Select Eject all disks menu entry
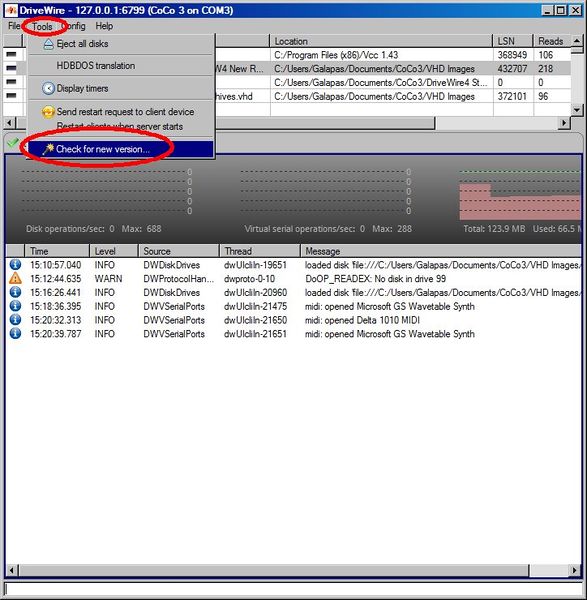This screenshot has height=600, width=587. pos(121,44)
